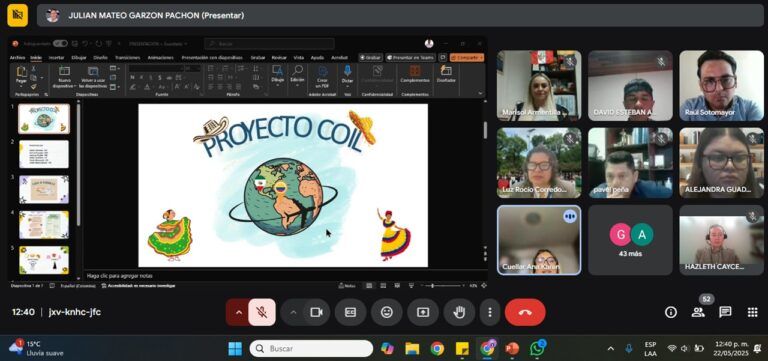Click the Grabar button in PowerPoint

371,58
